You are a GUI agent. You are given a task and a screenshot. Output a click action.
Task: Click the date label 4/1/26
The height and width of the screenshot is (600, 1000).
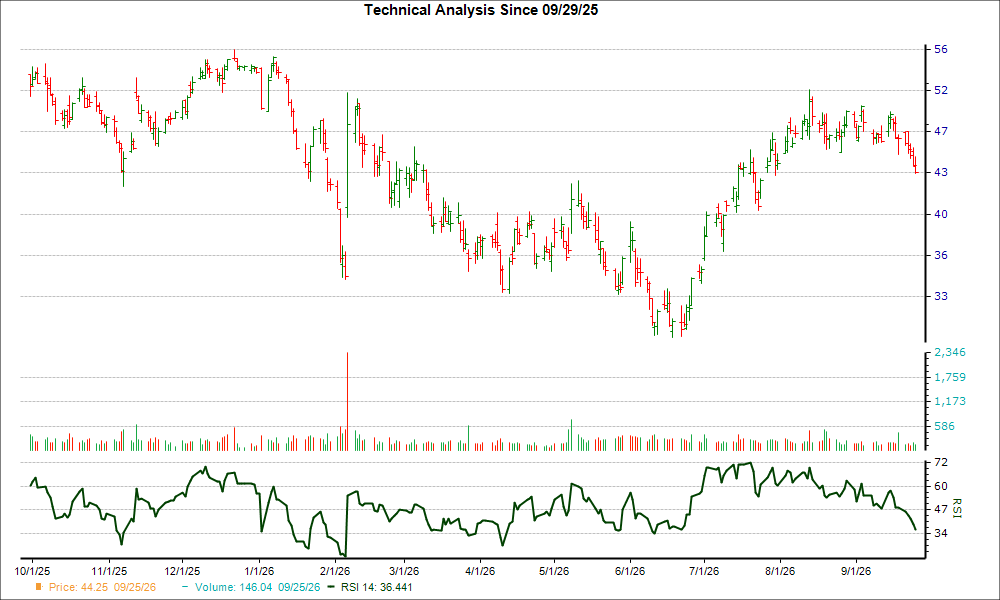pos(480,571)
